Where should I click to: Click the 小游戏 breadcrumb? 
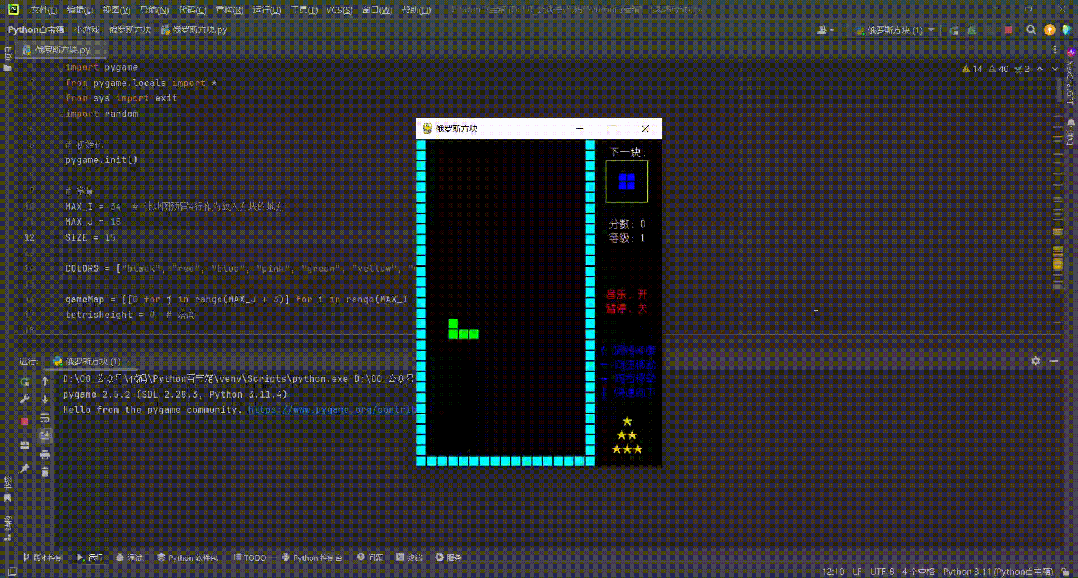(x=87, y=30)
